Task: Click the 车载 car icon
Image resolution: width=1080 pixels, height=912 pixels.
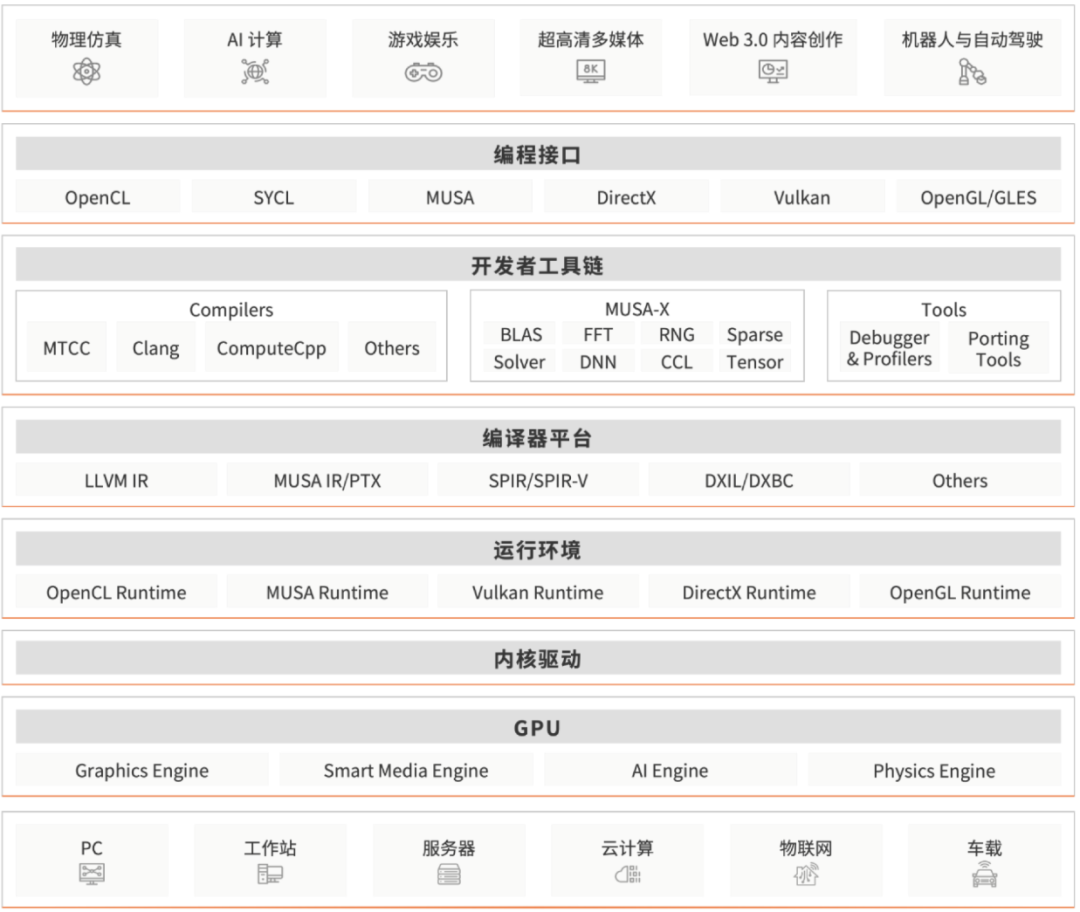Action: pyautogui.click(x=984, y=873)
